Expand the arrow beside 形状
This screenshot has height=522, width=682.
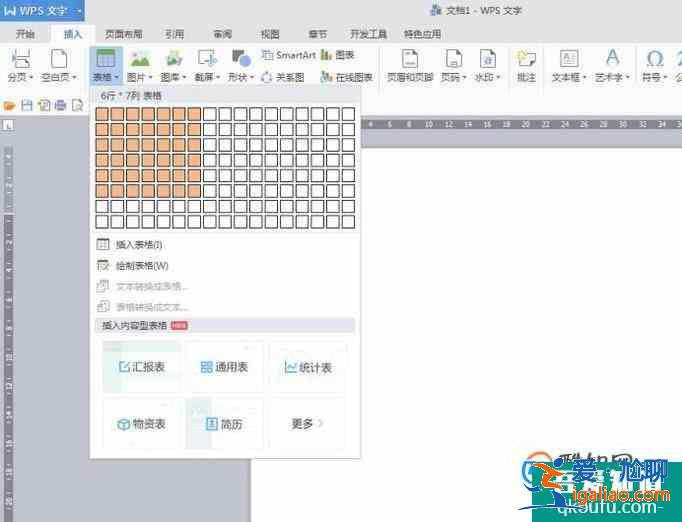252,77
